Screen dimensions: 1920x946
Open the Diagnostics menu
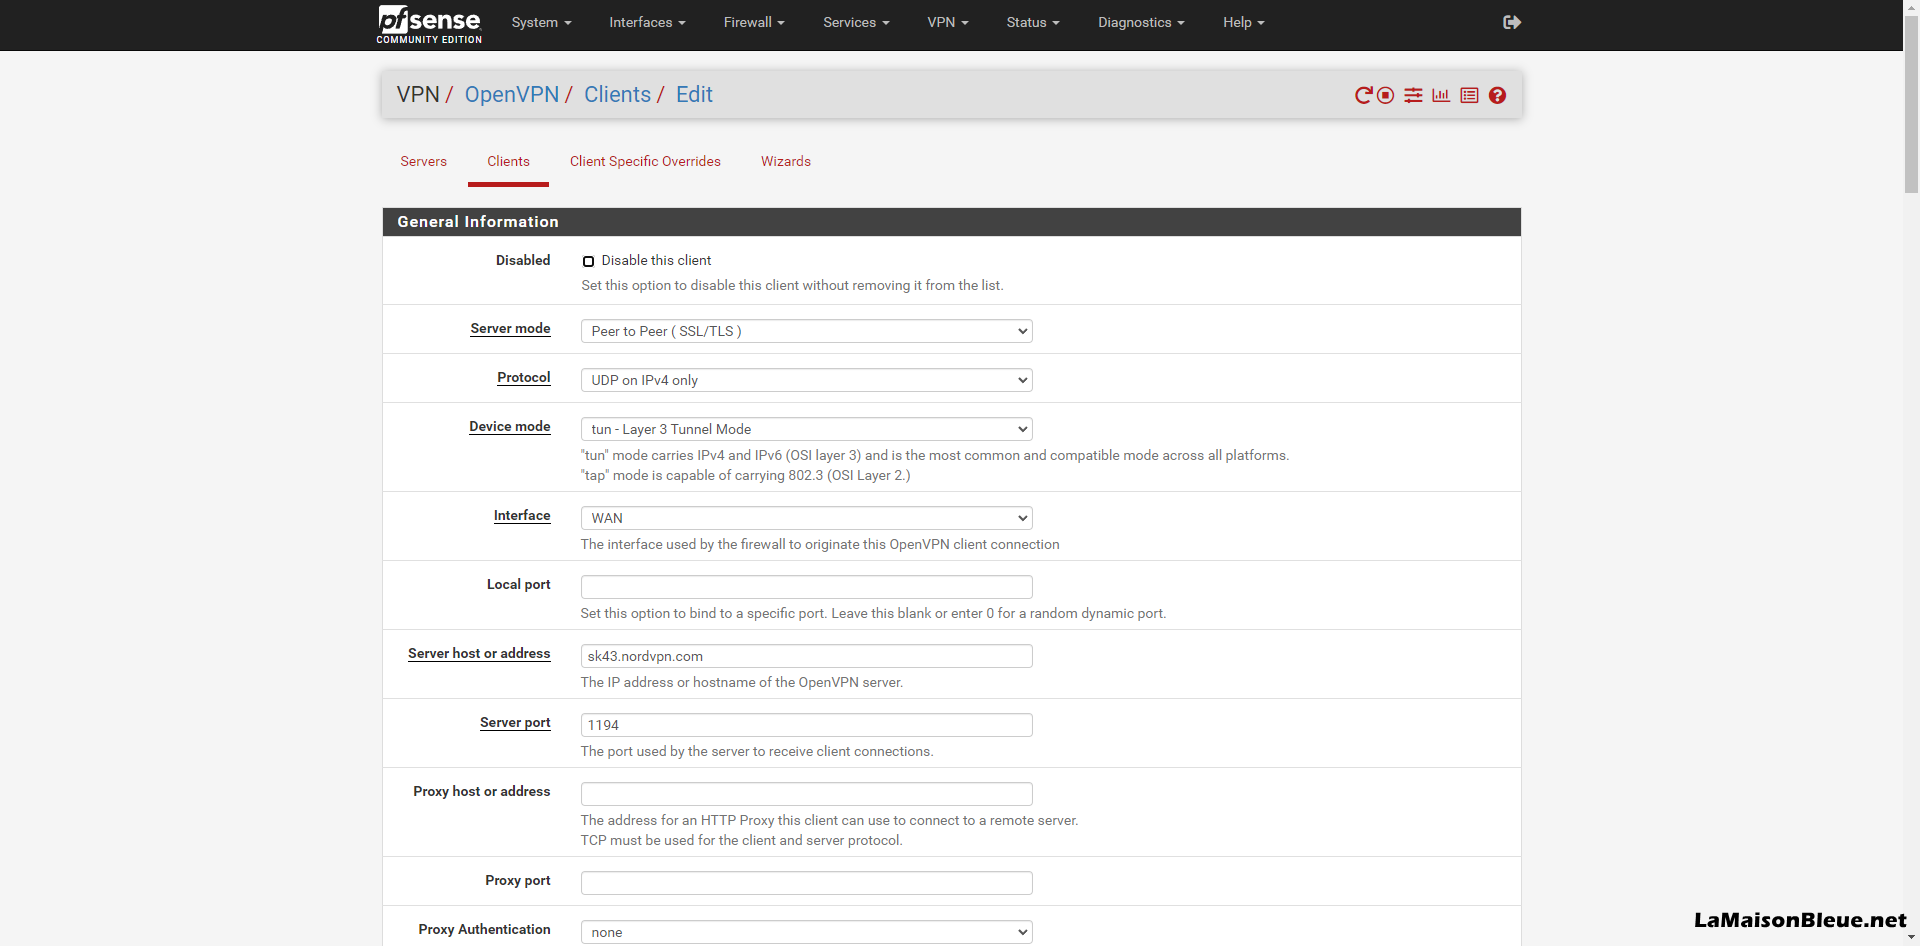coord(1141,22)
